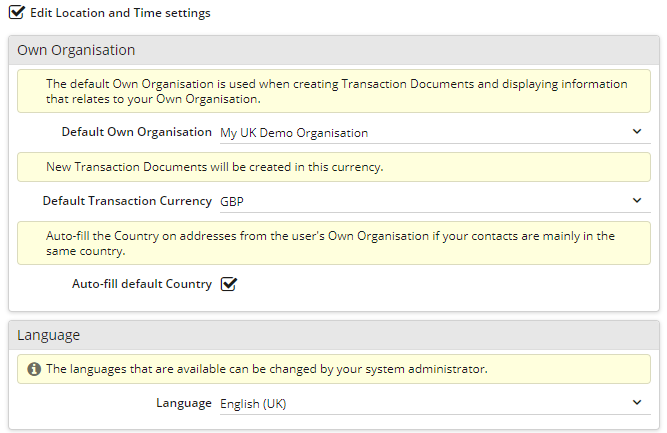
Task: Click the system administrator languages note text
Action: tap(267, 369)
